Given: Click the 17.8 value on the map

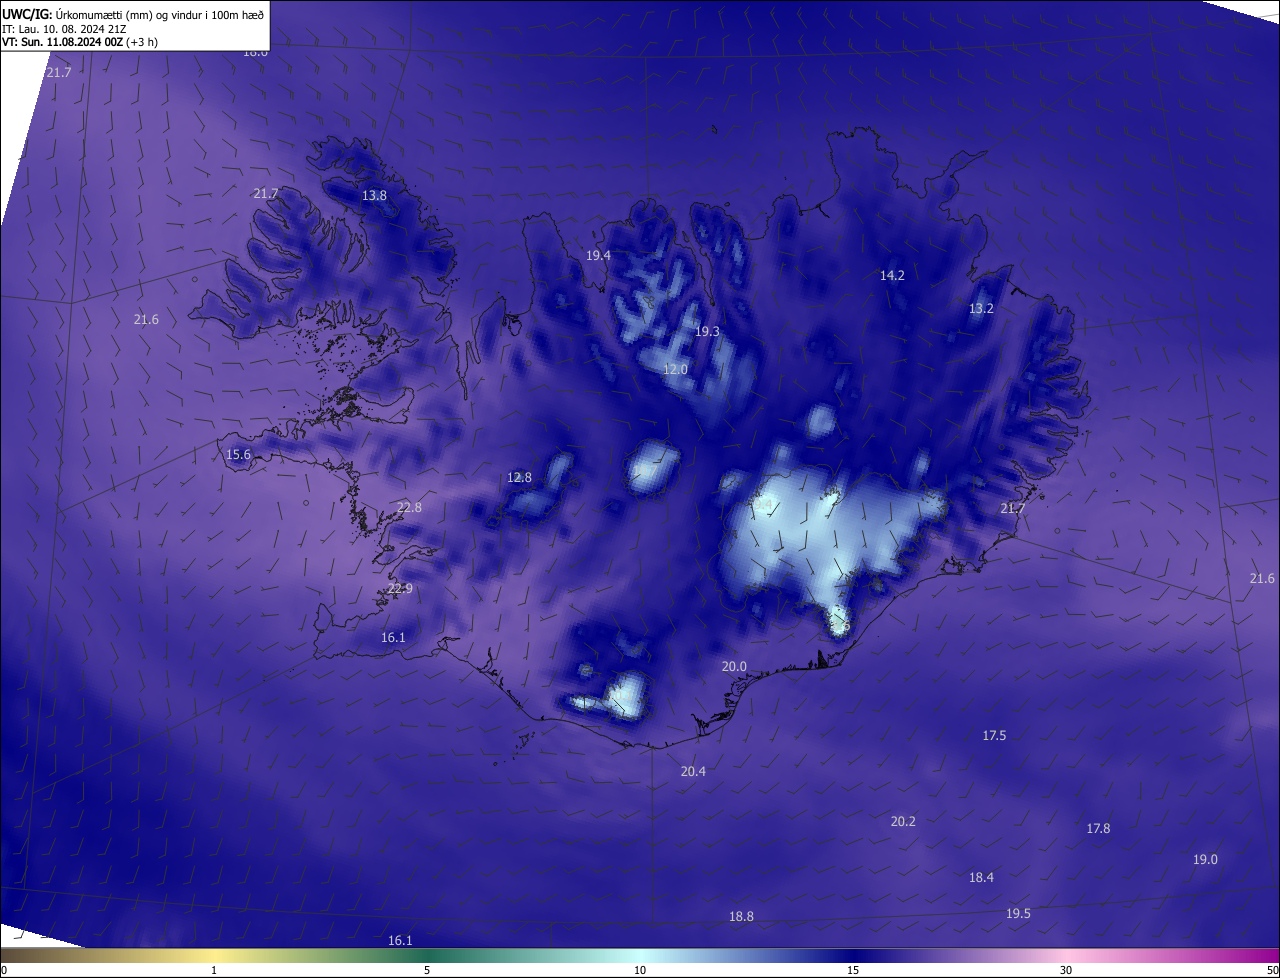Looking at the screenshot, I should tap(1098, 828).
